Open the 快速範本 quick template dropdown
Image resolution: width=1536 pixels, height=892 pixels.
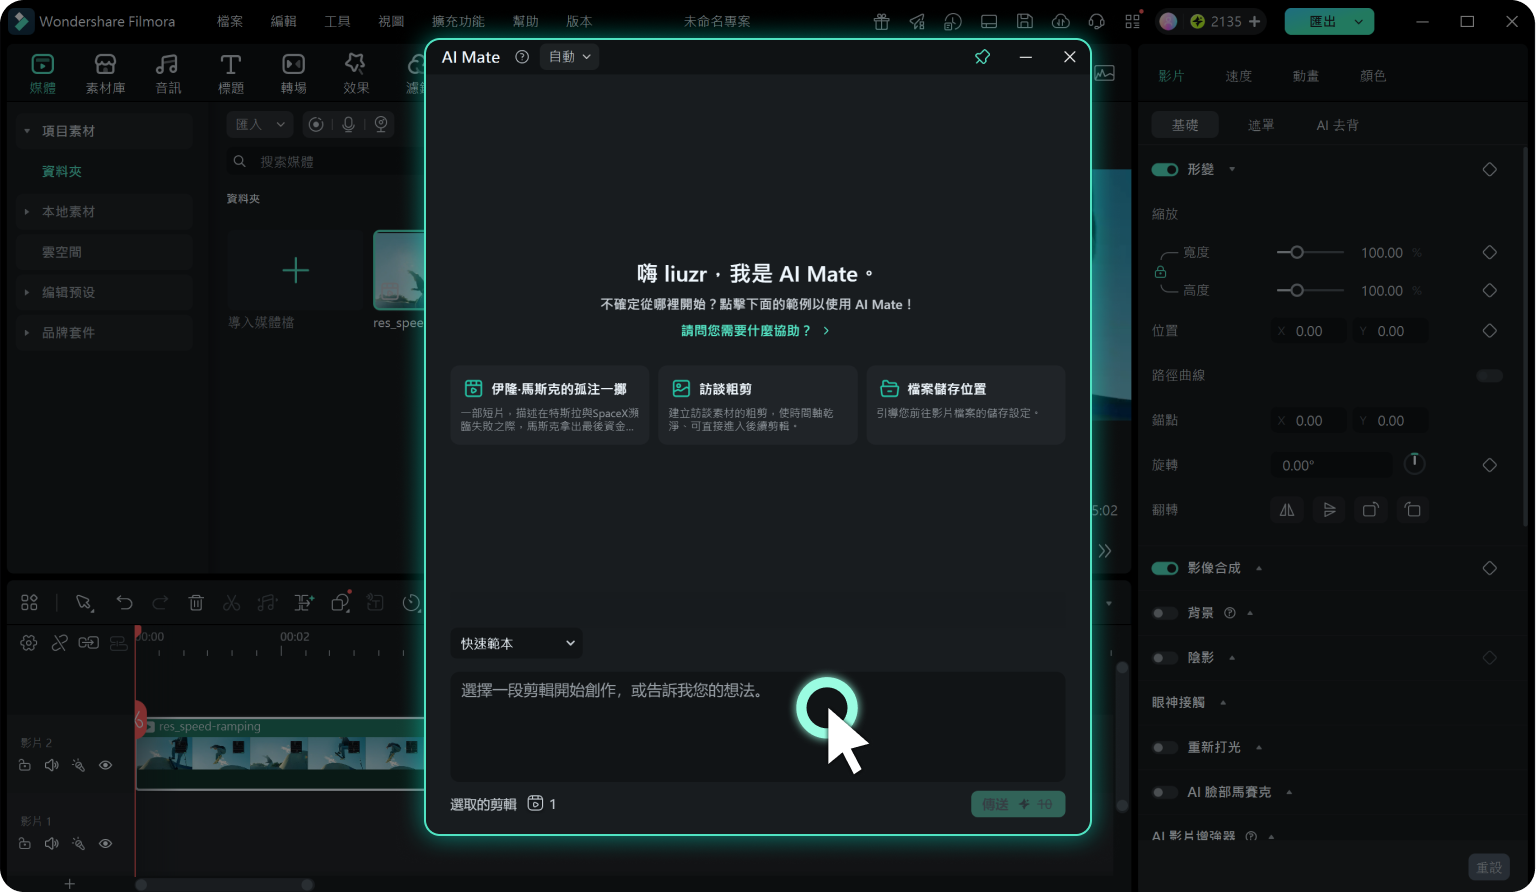[516, 643]
